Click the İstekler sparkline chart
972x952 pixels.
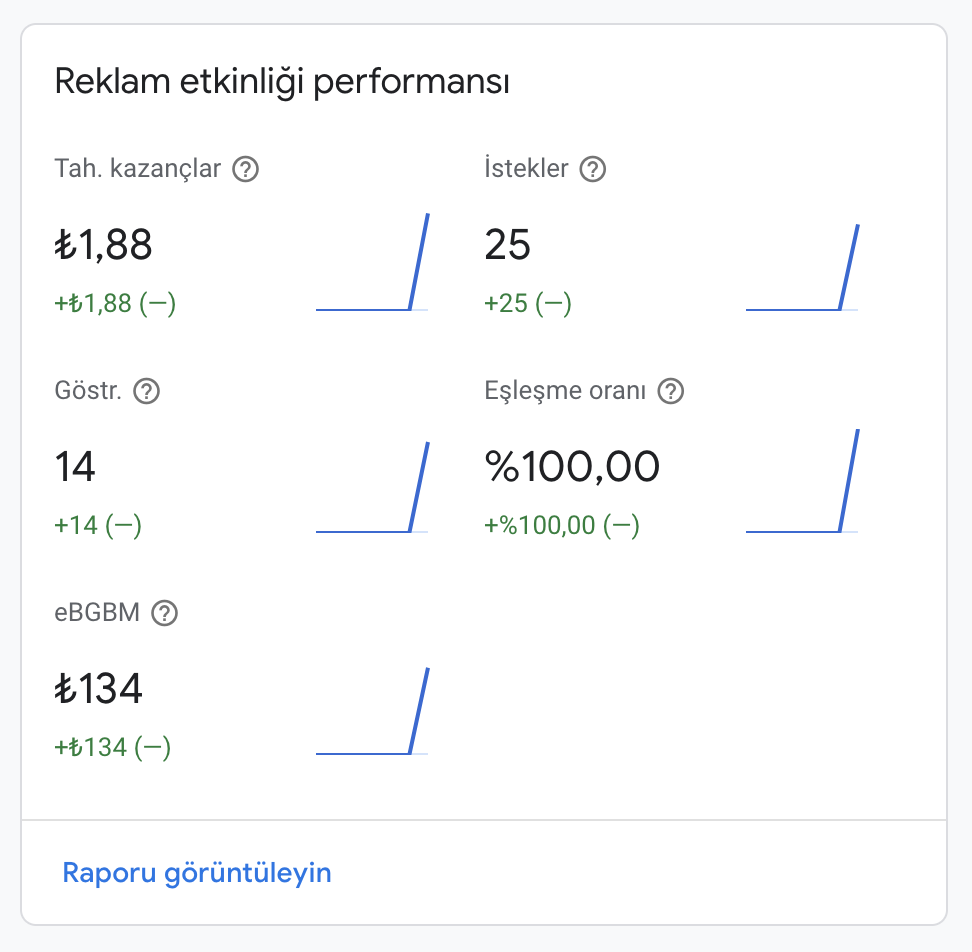(x=802, y=267)
